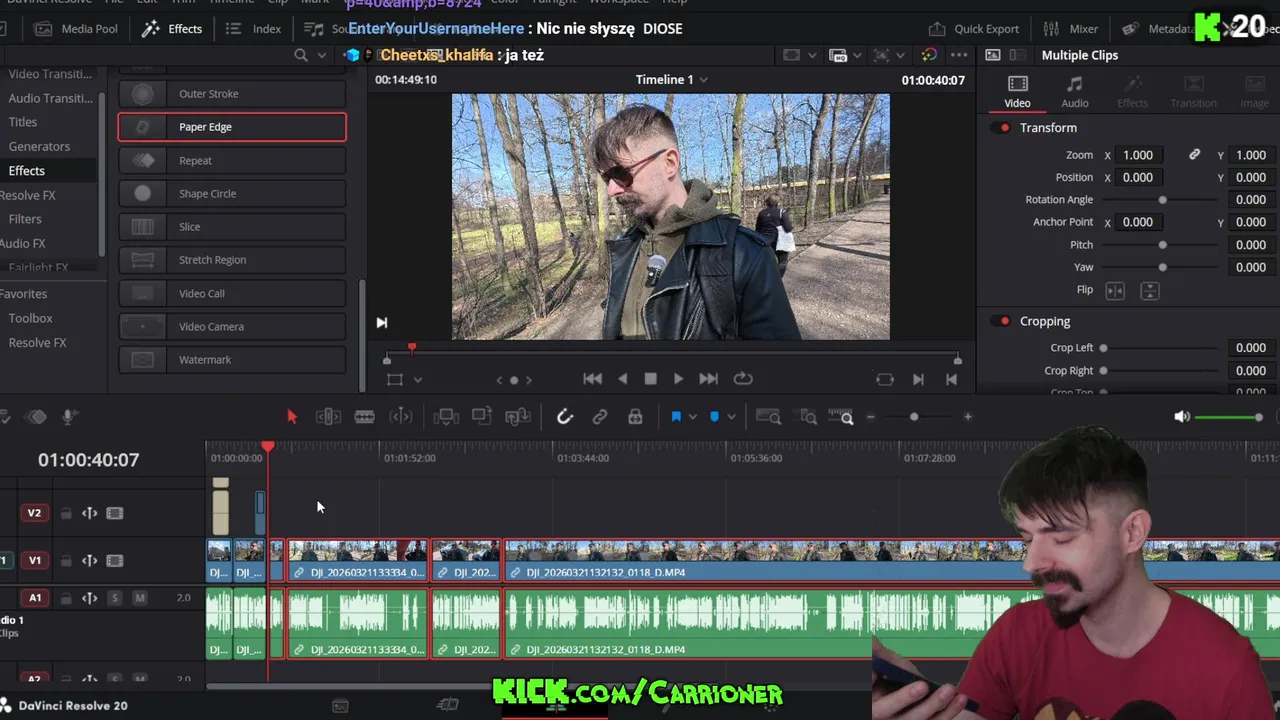The height and width of the screenshot is (720, 1280).
Task: Toggle timeline Snapping magnet icon
Action: (x=565, y=417)
